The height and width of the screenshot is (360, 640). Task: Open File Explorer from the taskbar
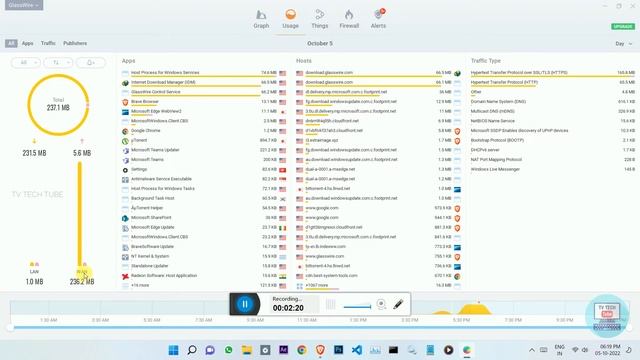[247, 350]
